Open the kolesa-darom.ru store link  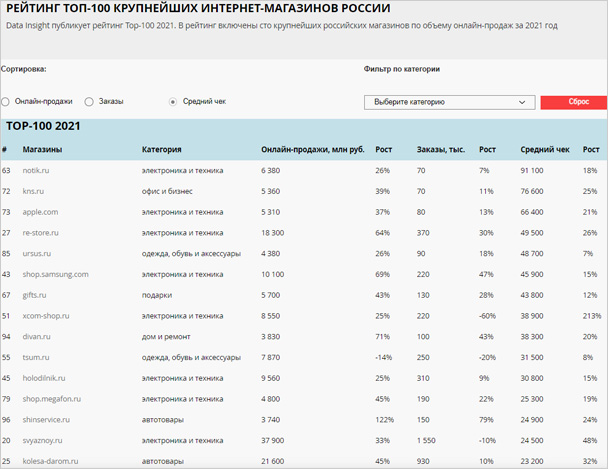coord(50,461)
